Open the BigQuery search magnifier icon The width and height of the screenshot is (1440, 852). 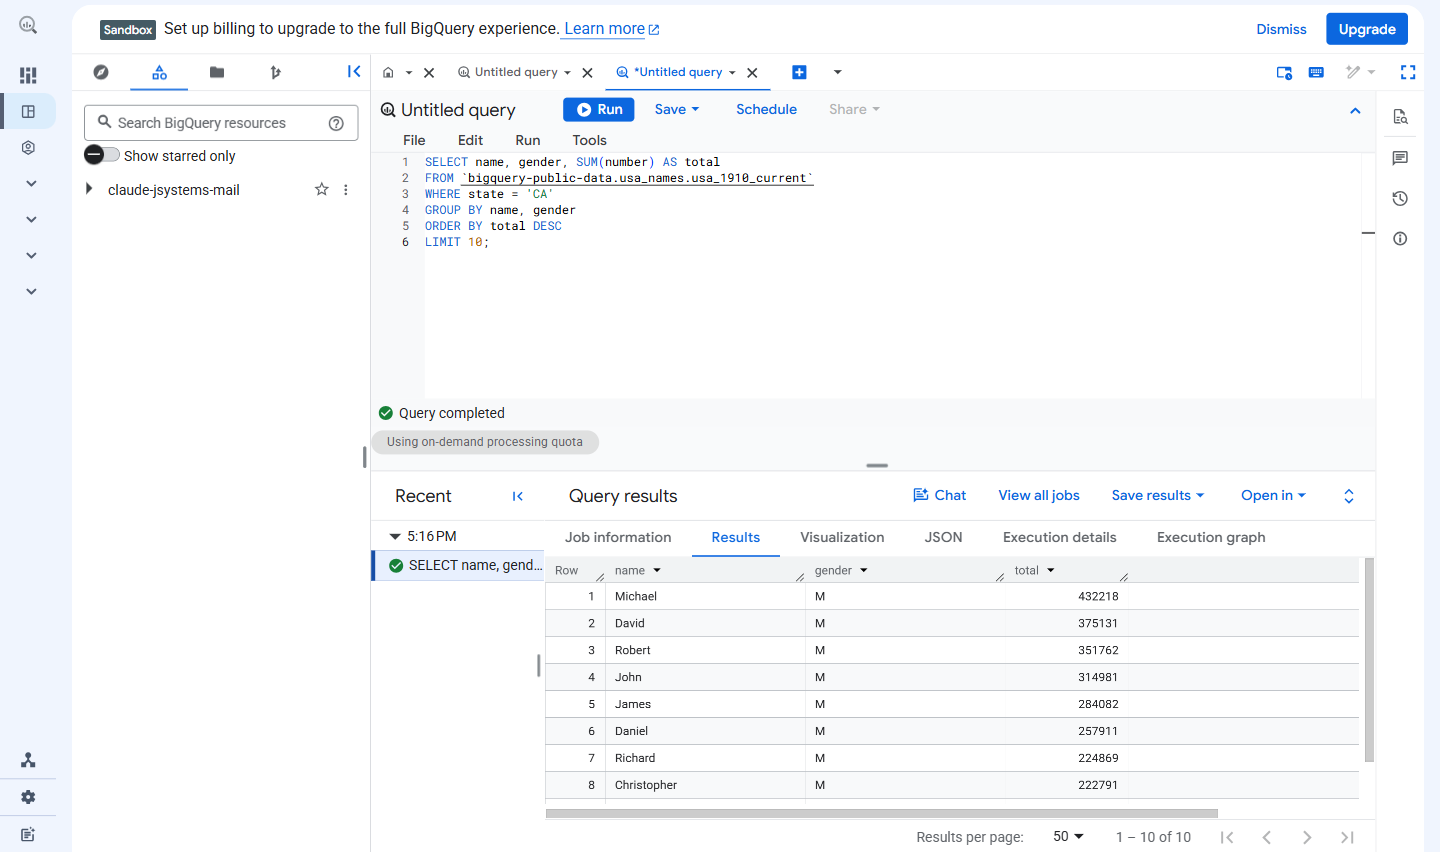28,26
